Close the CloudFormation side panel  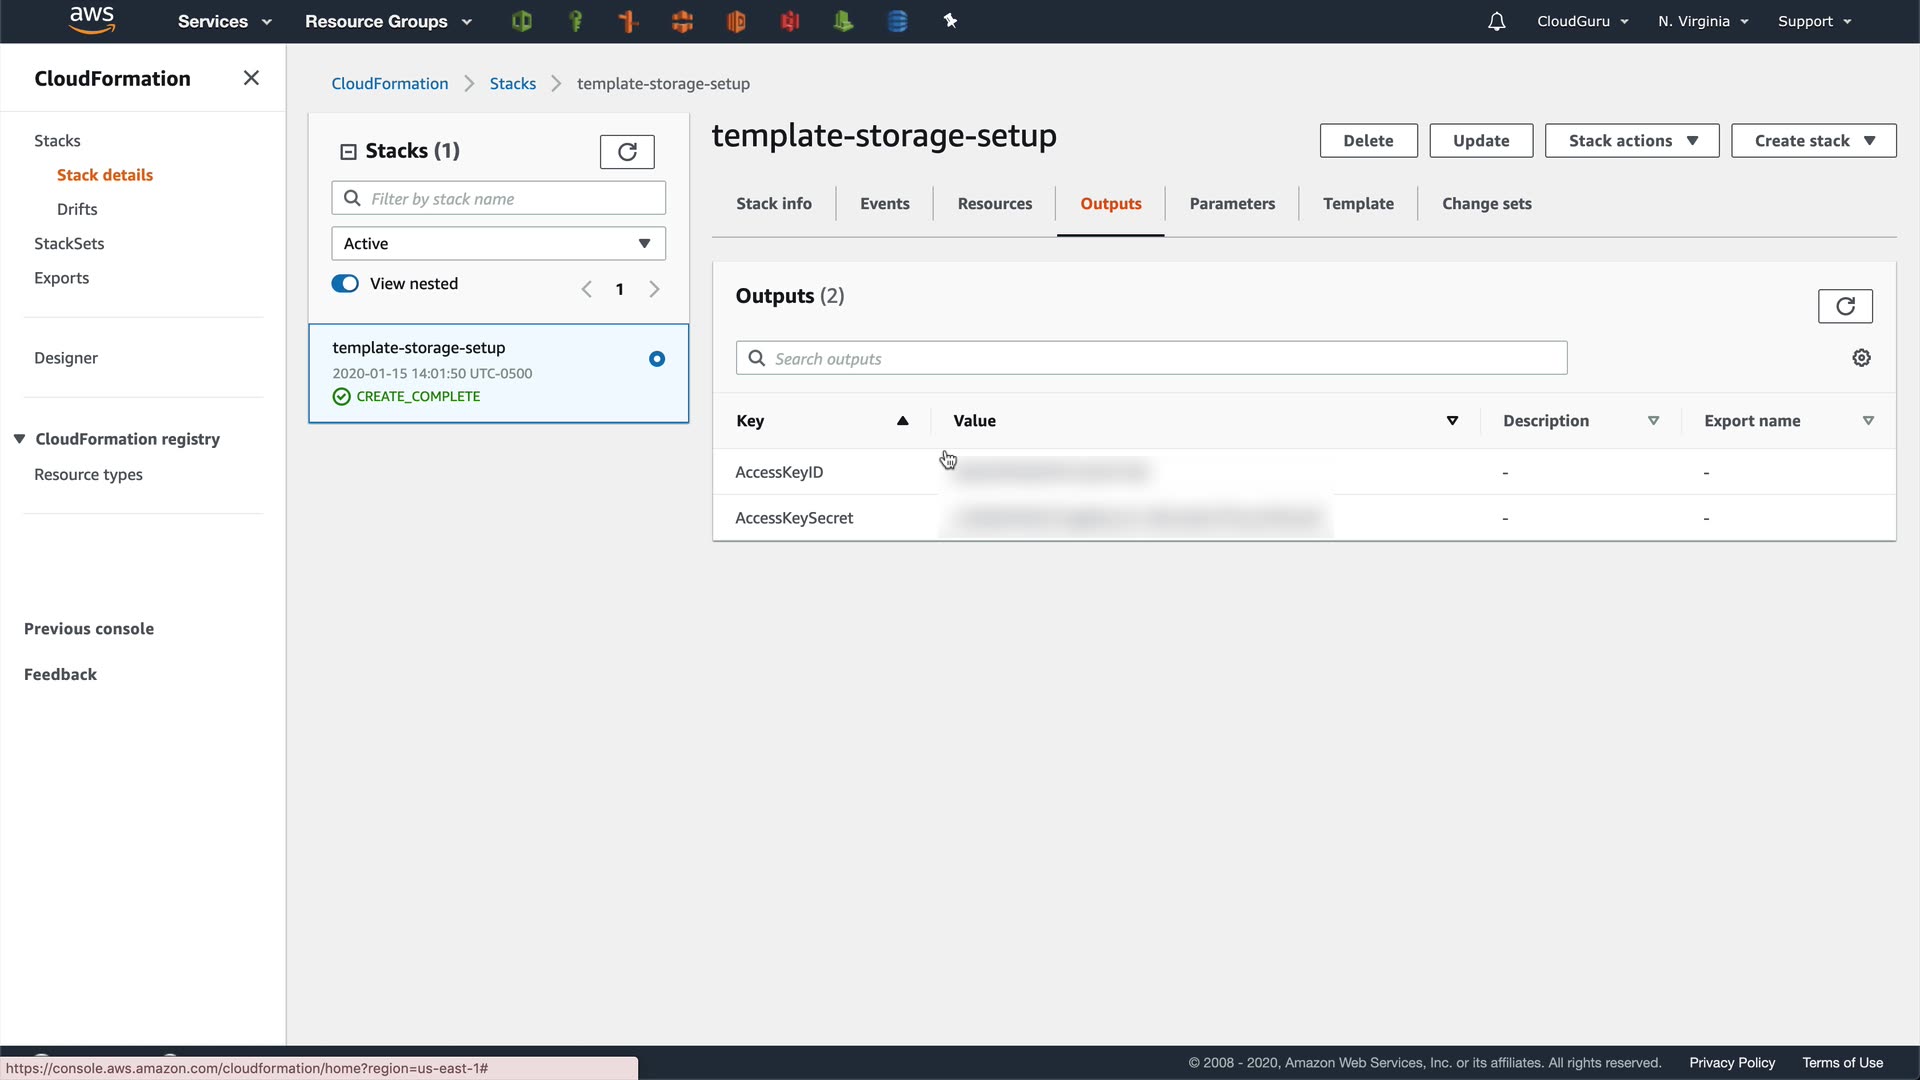251,78
